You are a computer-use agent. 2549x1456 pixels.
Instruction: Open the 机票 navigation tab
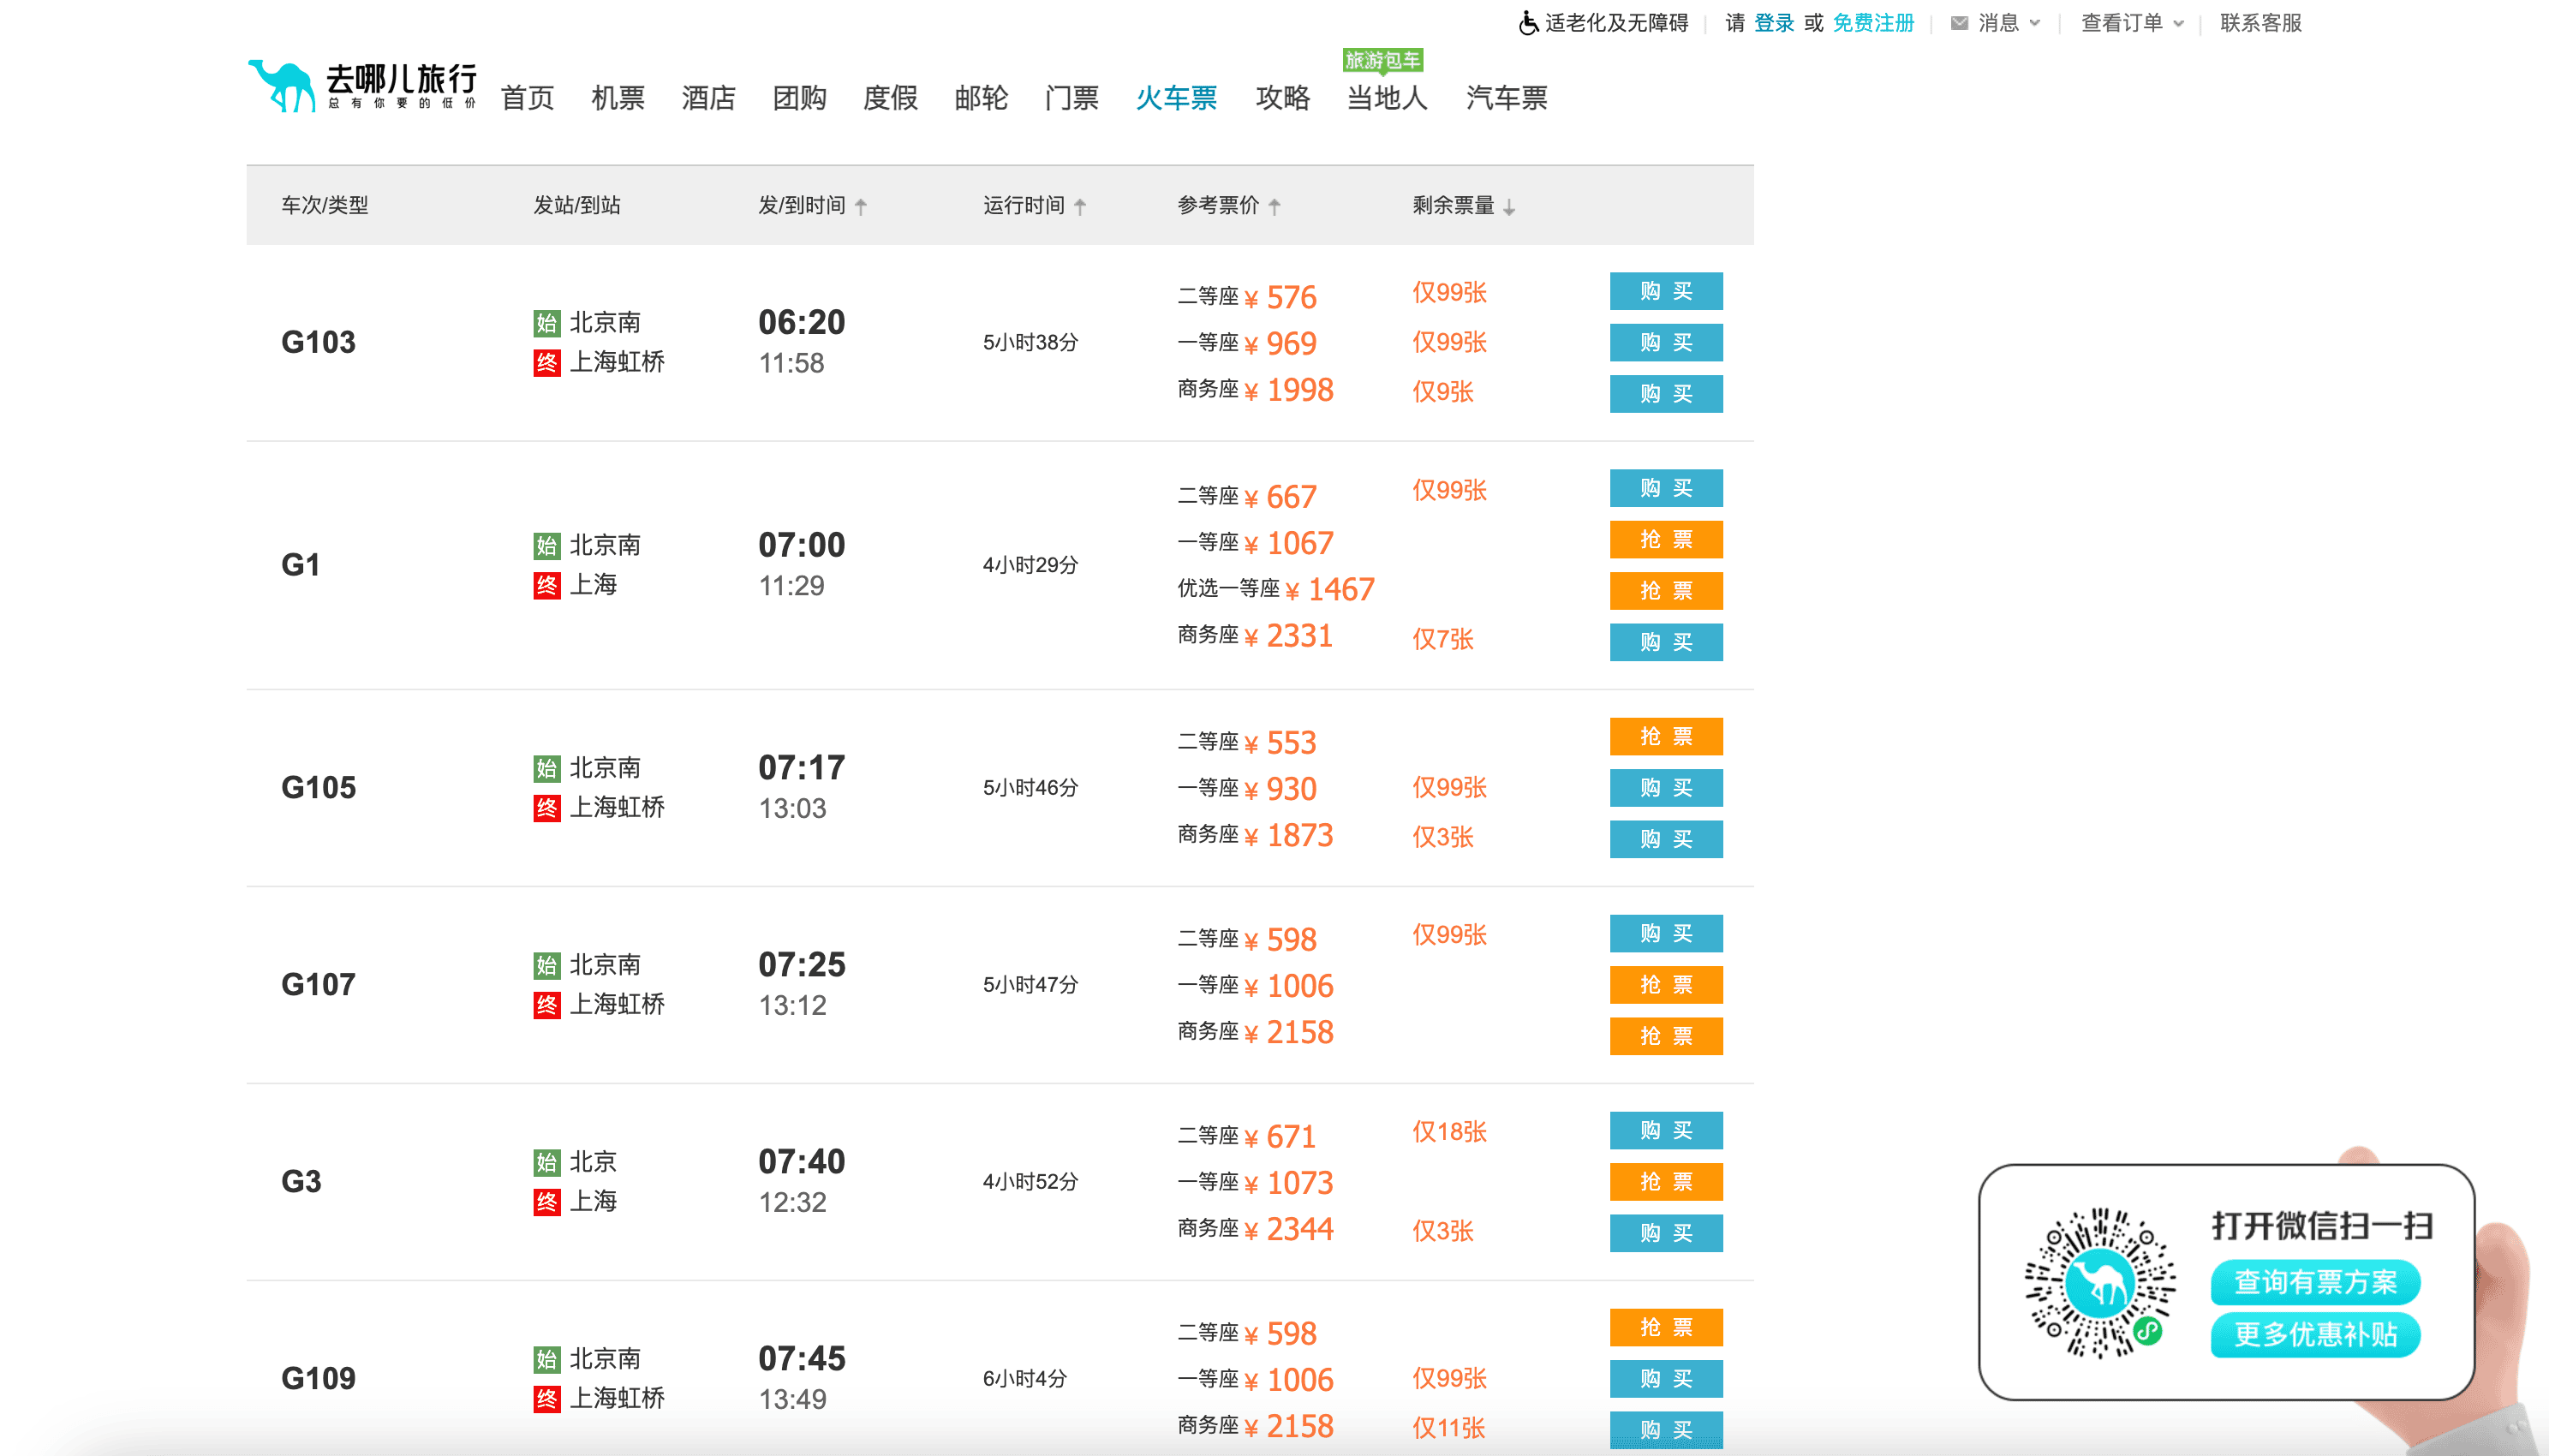617,98
